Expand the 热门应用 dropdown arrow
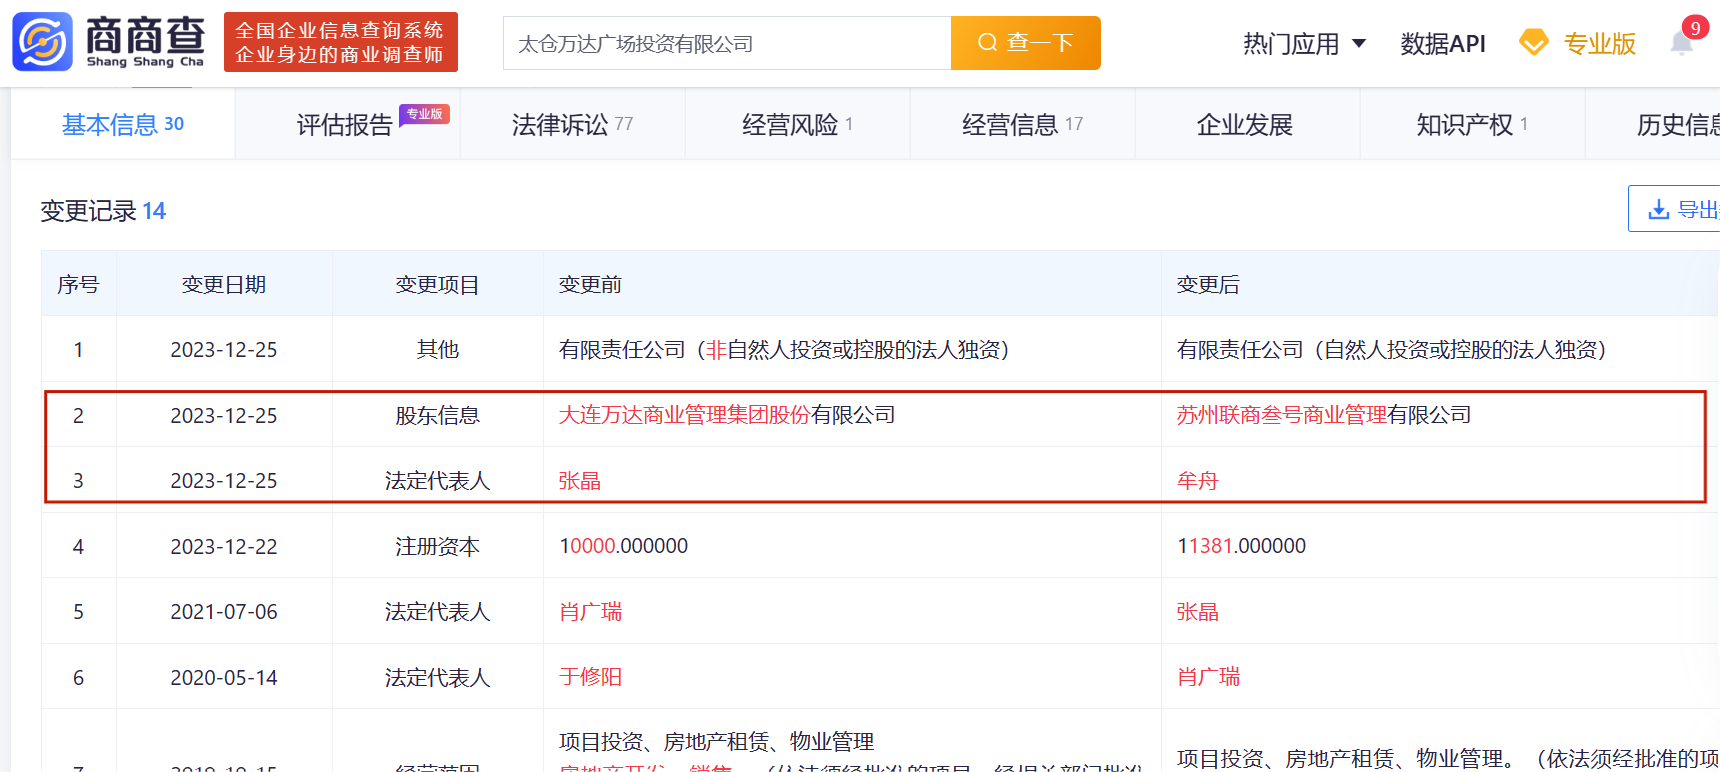 pos(1359,43)
